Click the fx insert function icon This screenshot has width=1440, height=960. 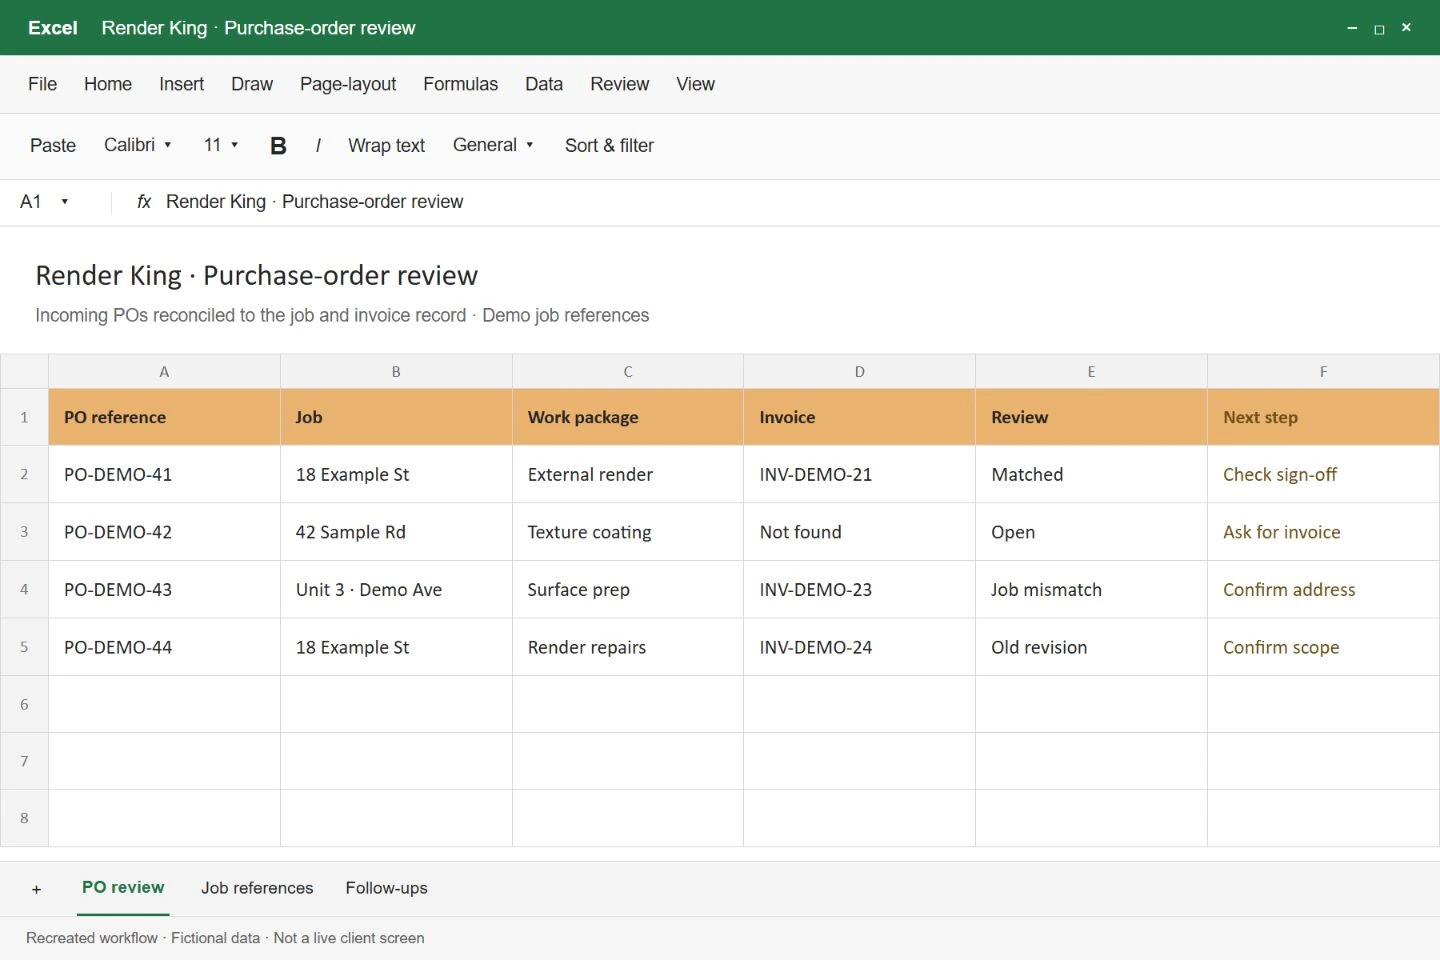point(144,202)
